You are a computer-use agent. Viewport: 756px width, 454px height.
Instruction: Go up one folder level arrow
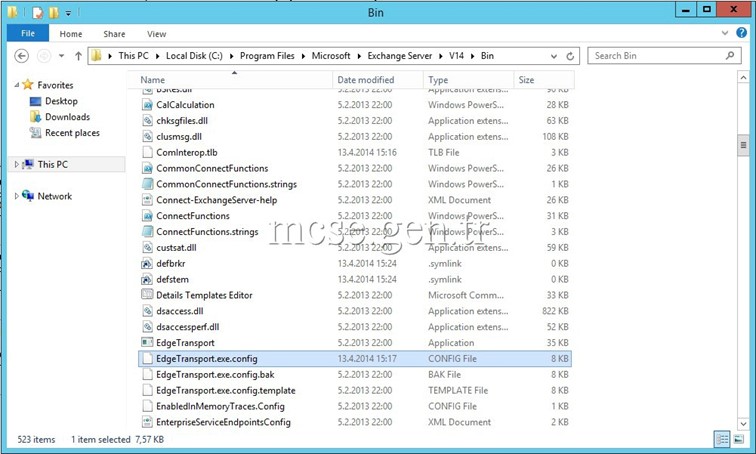click(x=78, y=56)
